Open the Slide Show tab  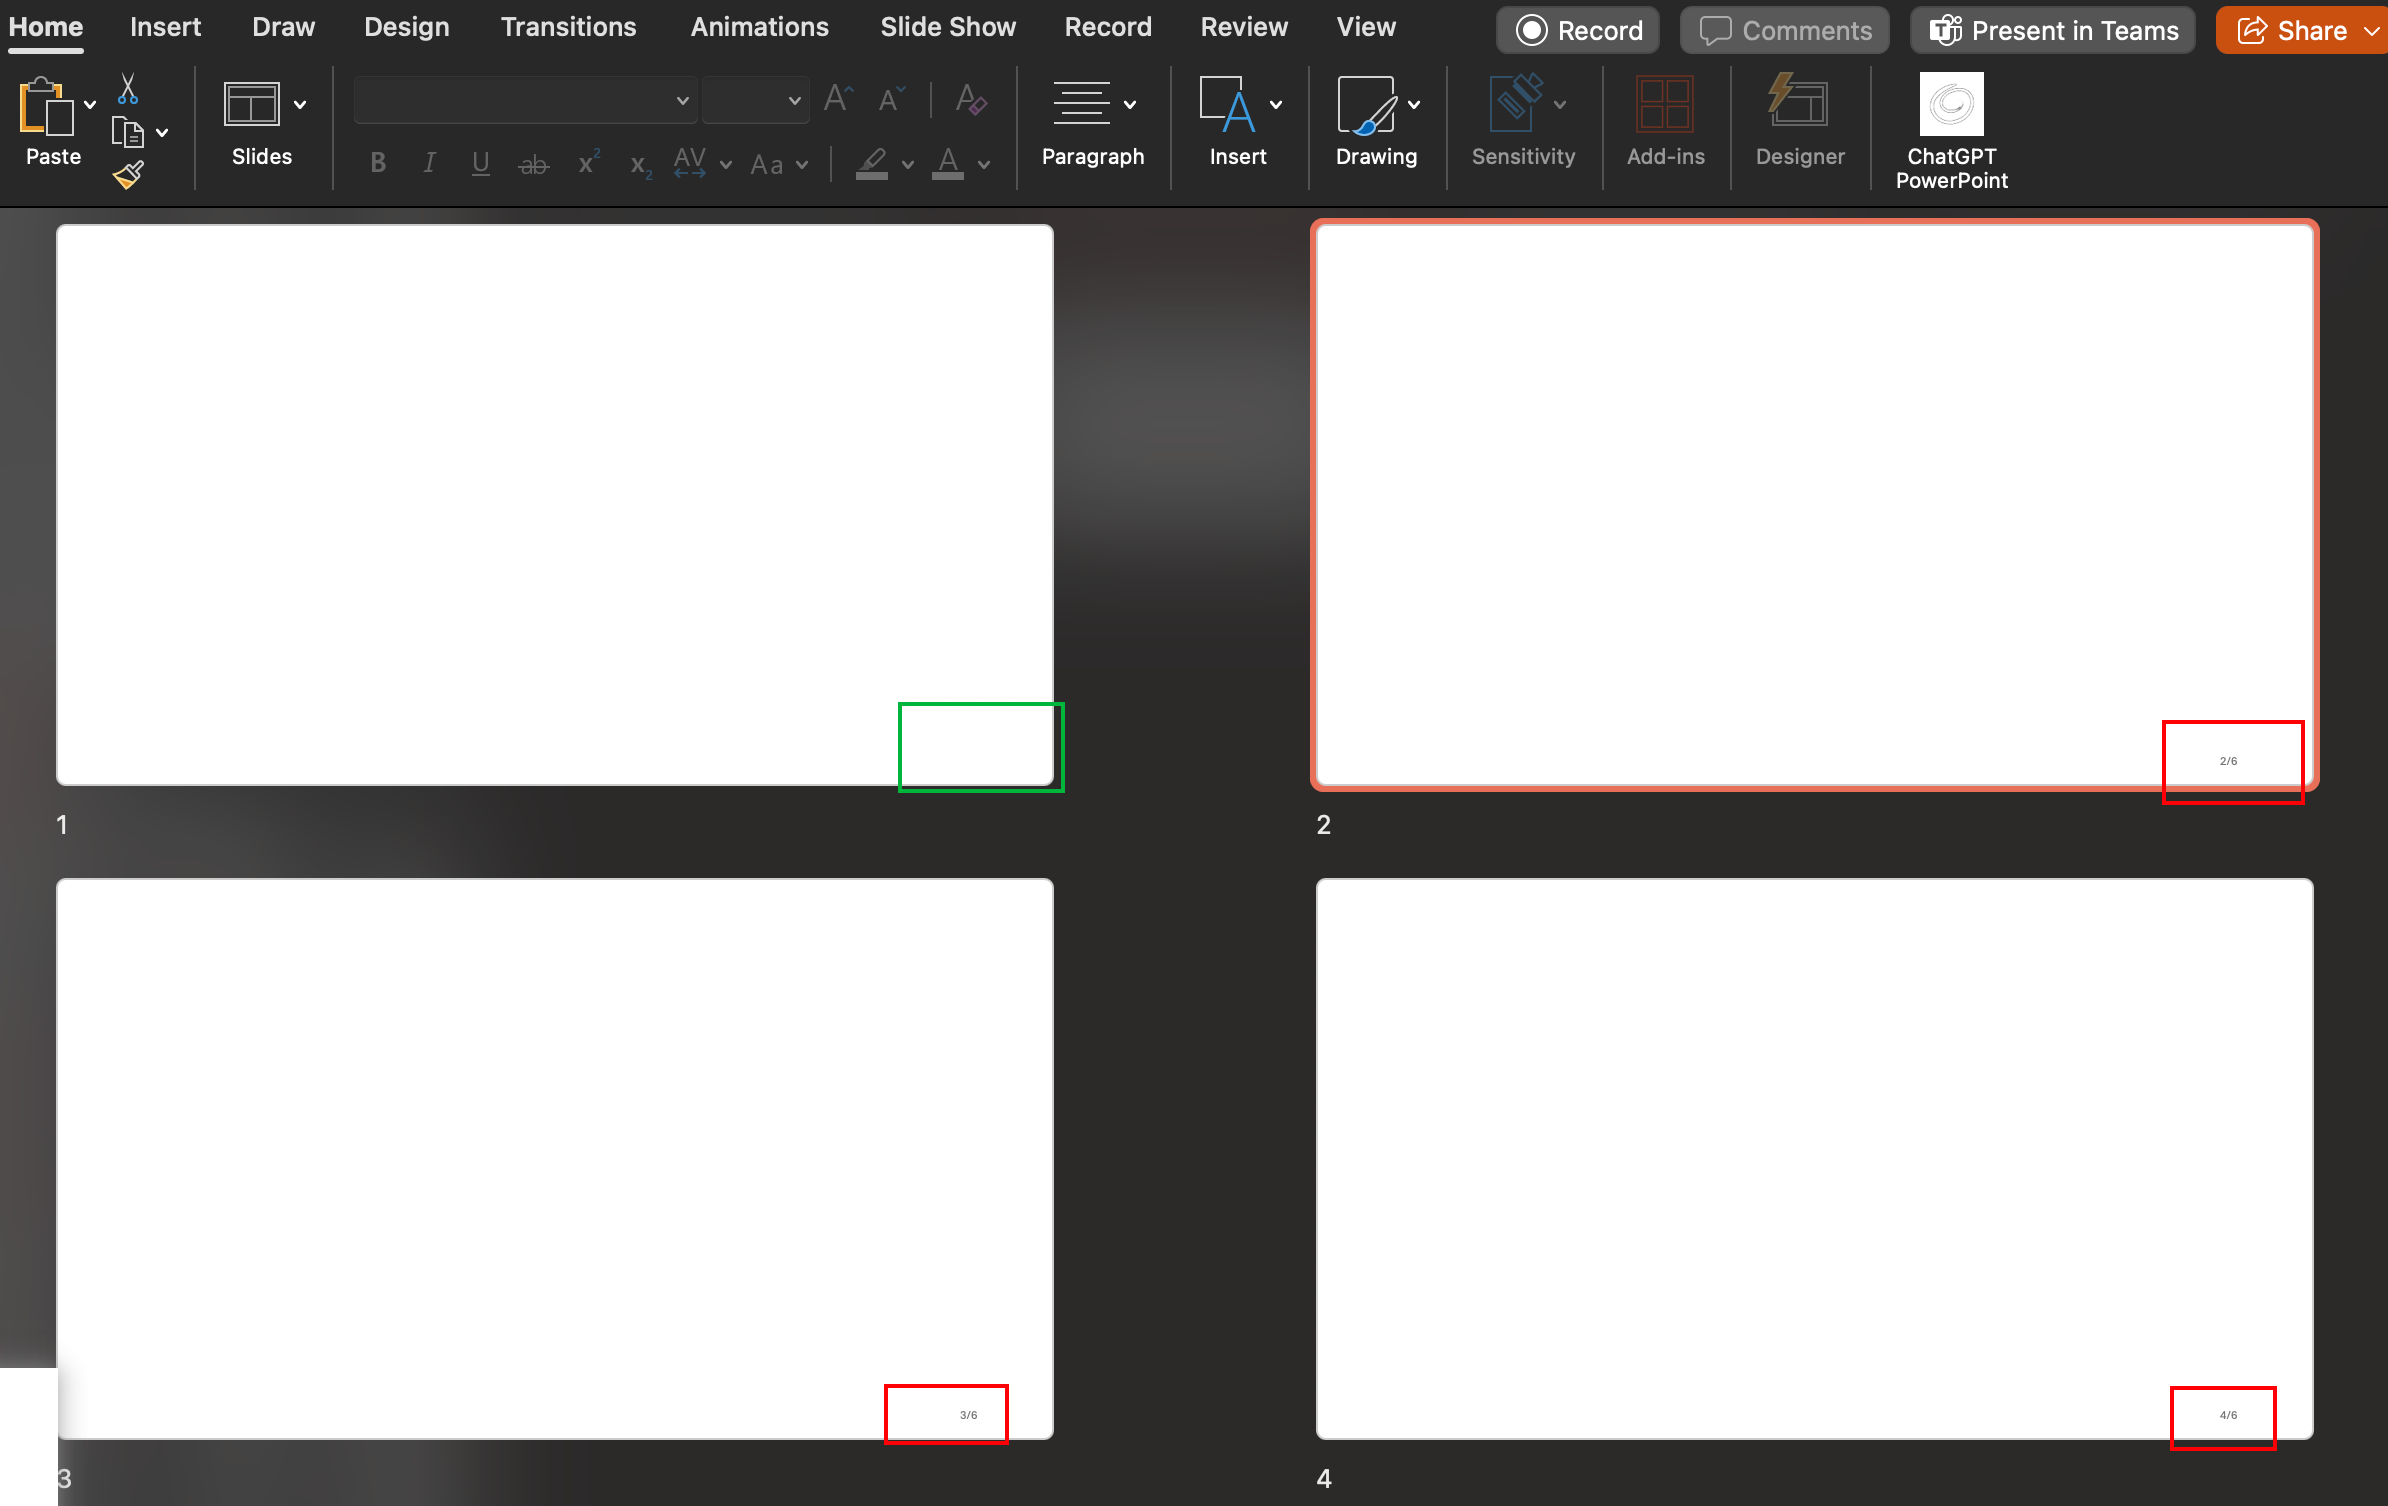pos(947,27)
